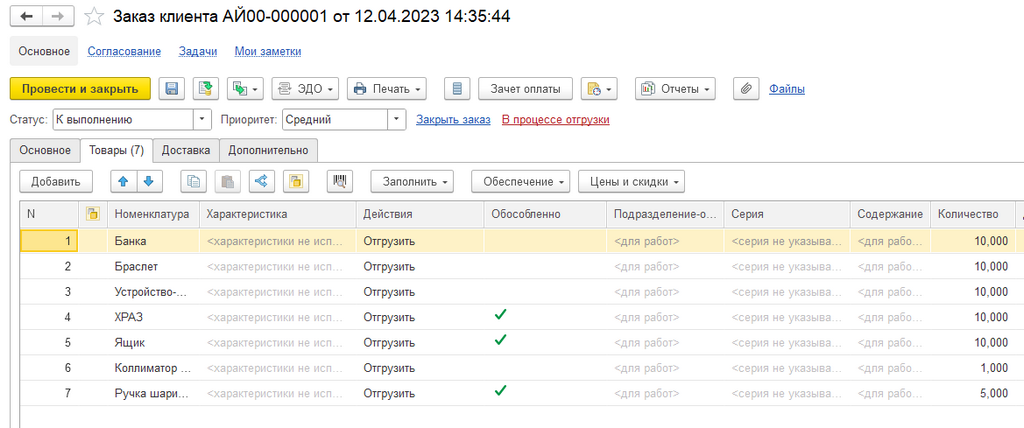Click the Количество column header

[x=972, y=214]
